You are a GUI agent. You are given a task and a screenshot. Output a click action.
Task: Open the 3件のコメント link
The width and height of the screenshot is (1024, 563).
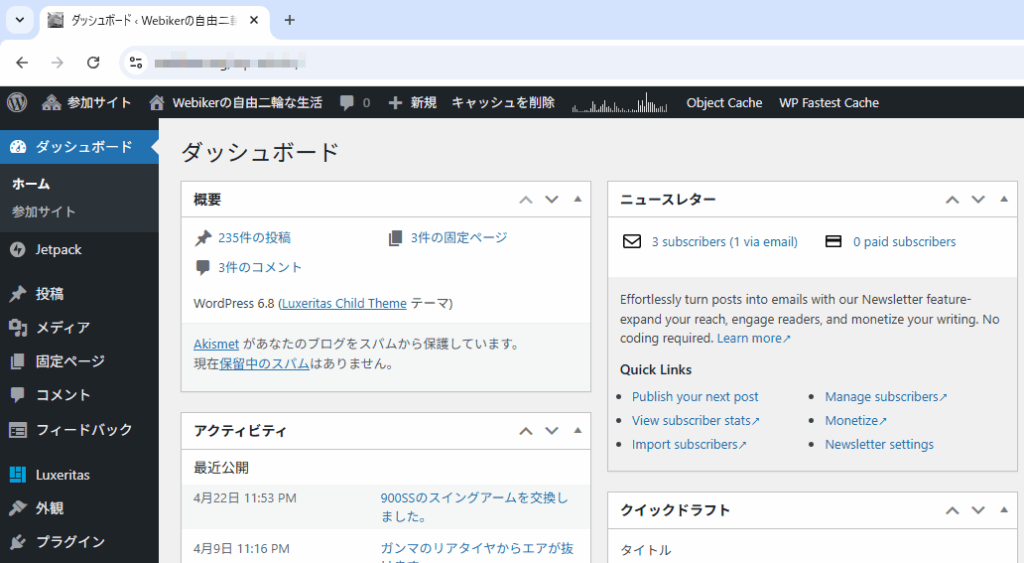click(x=259, y=267)
